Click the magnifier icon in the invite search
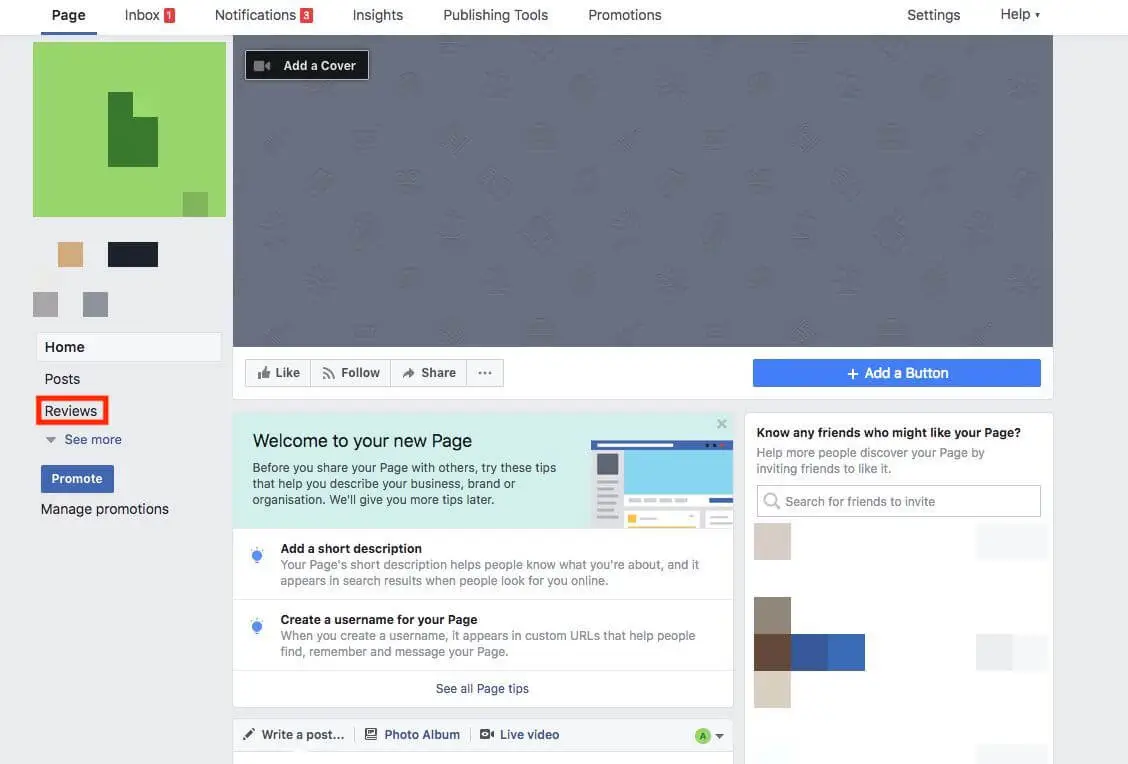1128x764 pixels. (x=771, y=501)
